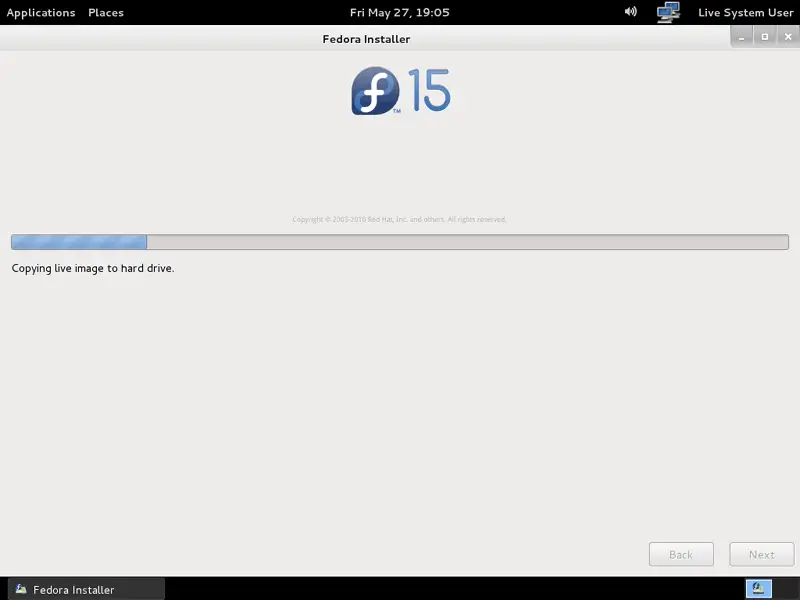Click the Red Hat copyright notice text
This screenshot has width=800, height=600.
(399, 219)
